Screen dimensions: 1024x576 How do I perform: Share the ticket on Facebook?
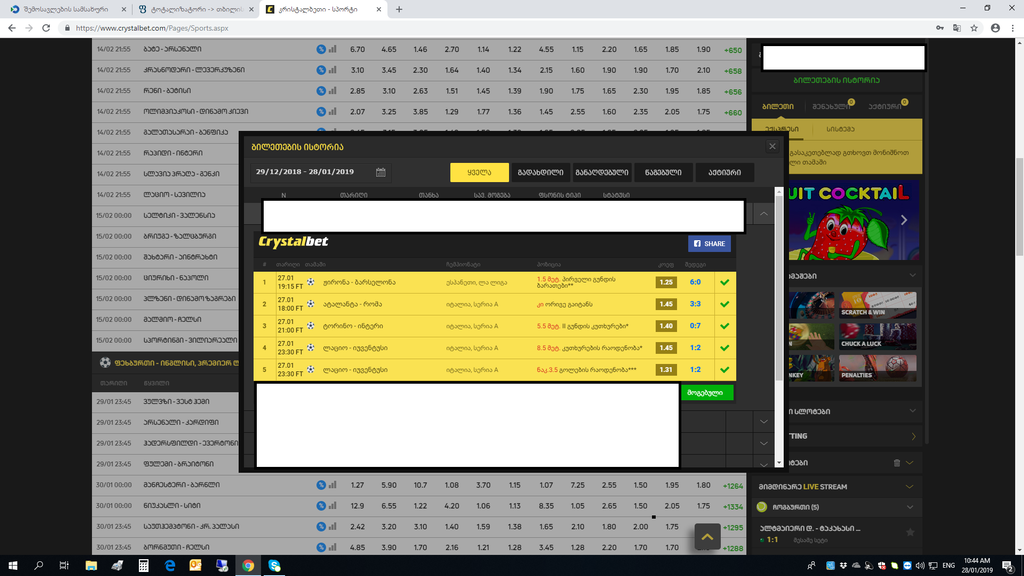pyautogui.click(x=709, y=244)
